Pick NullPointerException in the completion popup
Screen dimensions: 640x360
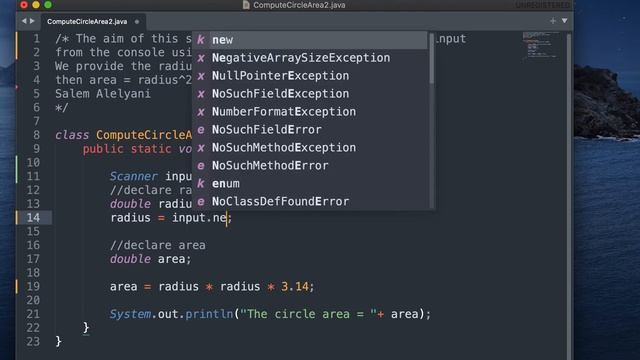point(310,76)
